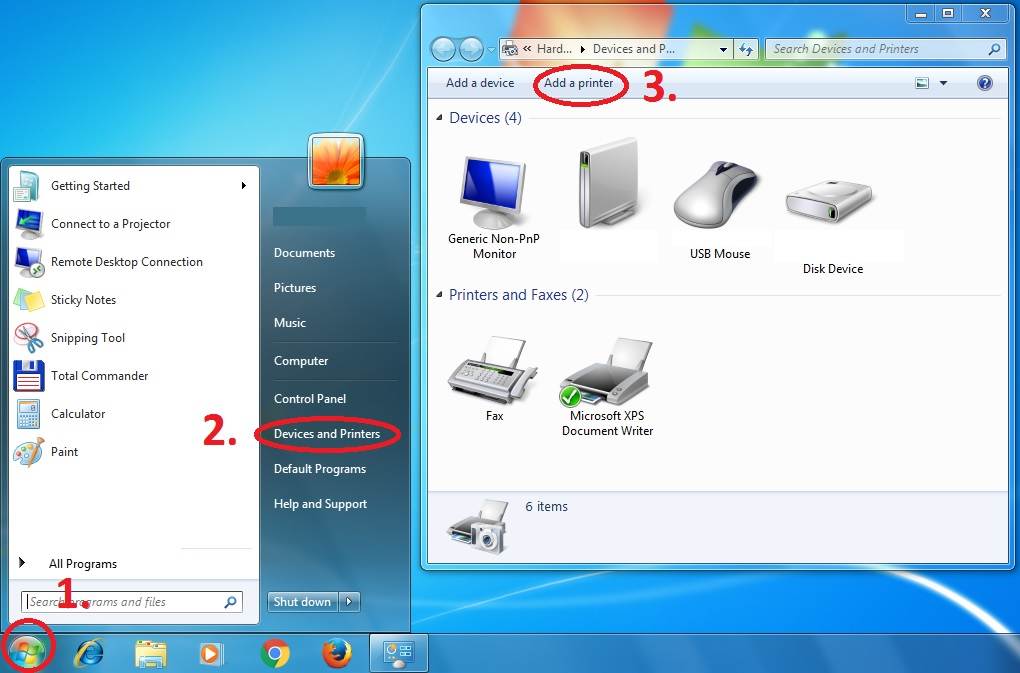Open Control Panel
Image resolution: width=1020 pixels, height=673 pixels.
point(310,399)
